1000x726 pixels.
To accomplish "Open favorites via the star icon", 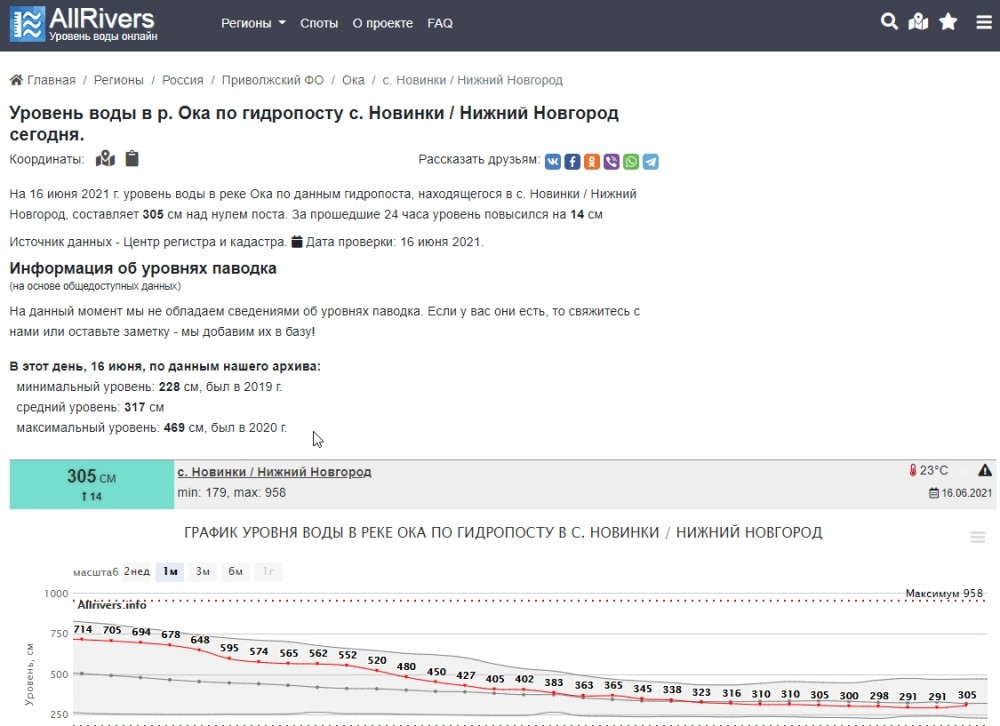I will click(948, 22).
